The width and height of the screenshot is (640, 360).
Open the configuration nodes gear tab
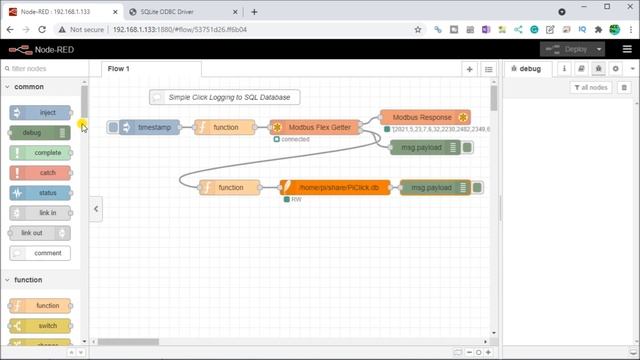point(616,69)
